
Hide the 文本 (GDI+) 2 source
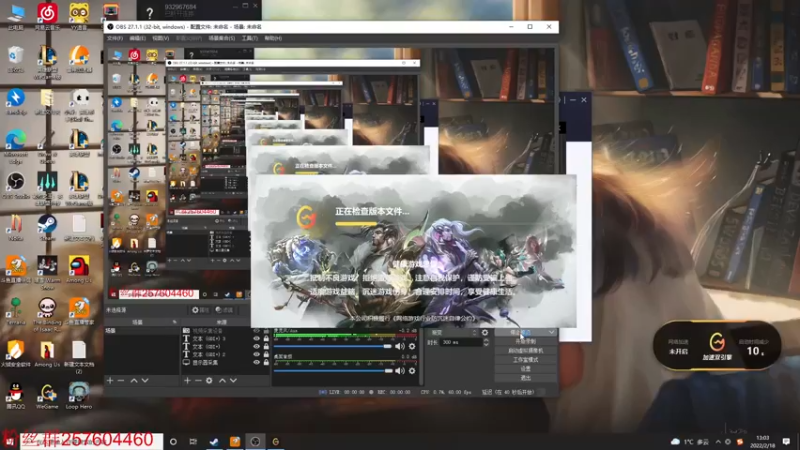257,355
